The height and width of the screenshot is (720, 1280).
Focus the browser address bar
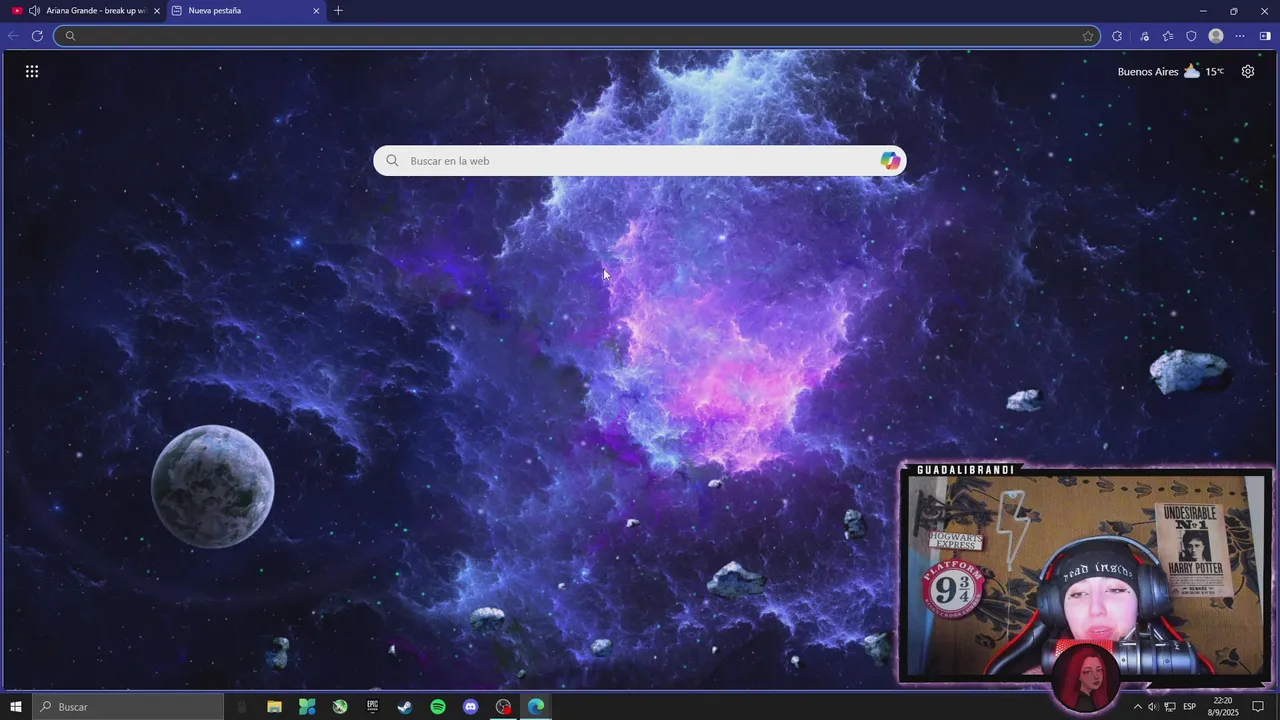coord(575,36)
